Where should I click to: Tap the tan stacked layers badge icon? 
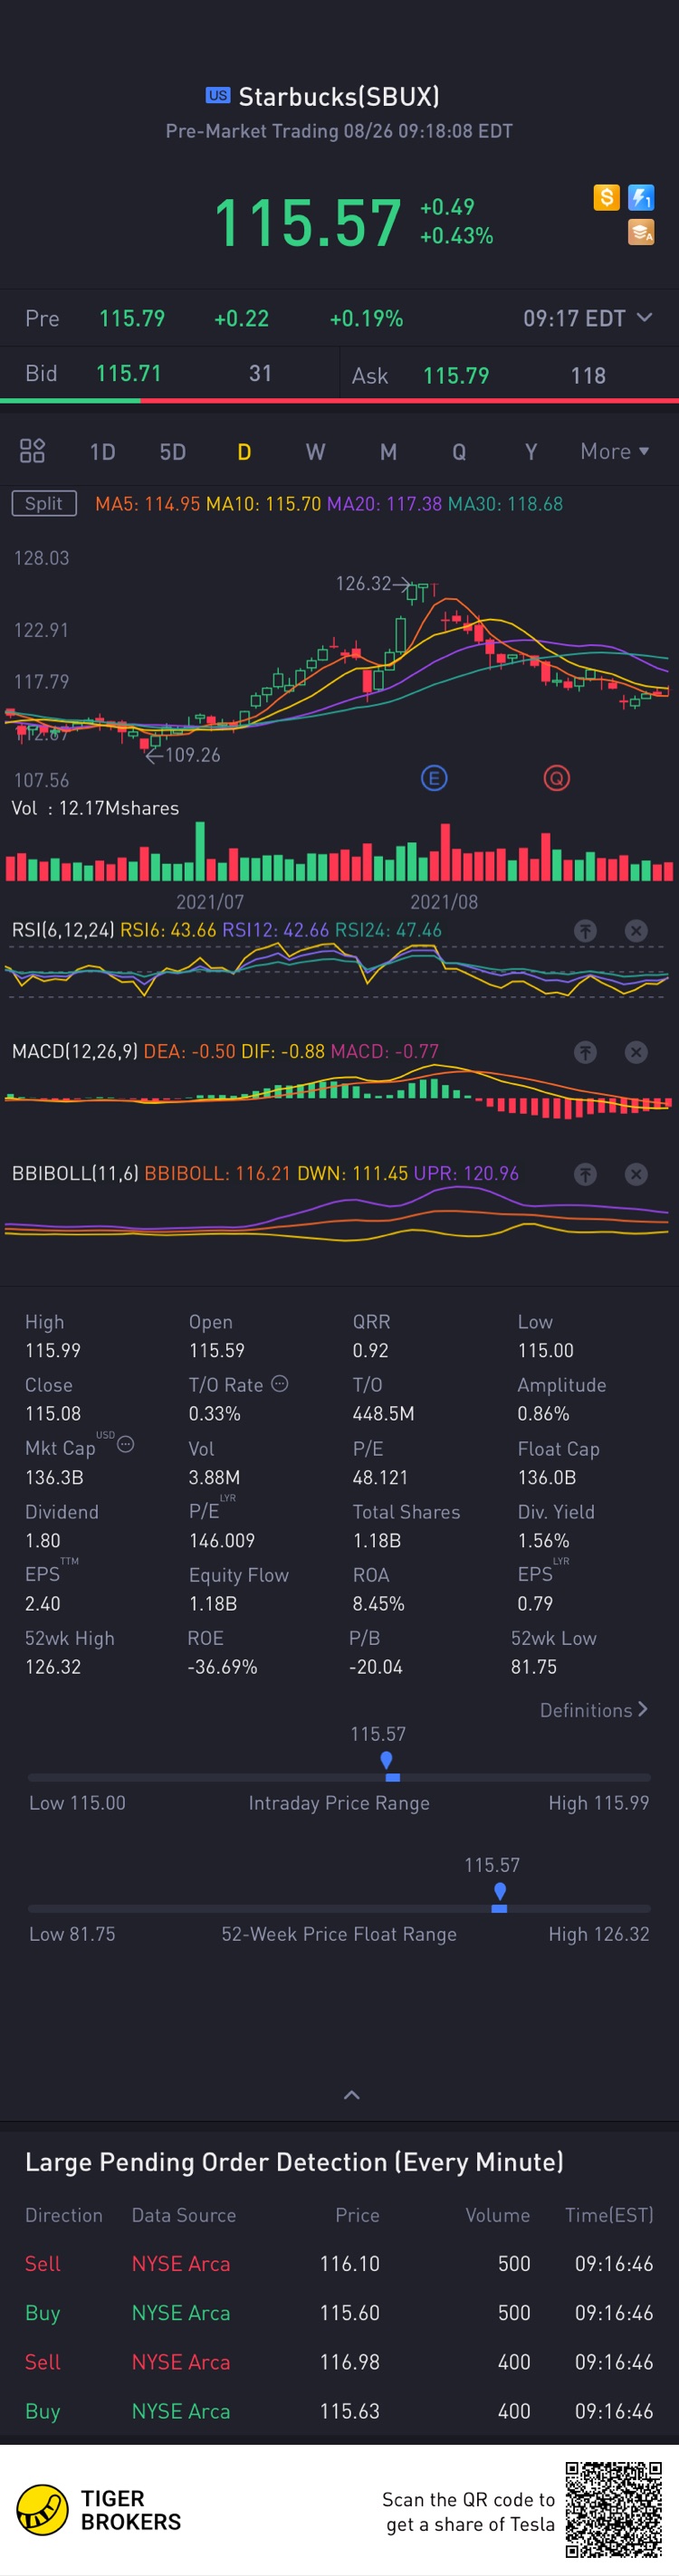pyautogui.click(x=641, y=232)
